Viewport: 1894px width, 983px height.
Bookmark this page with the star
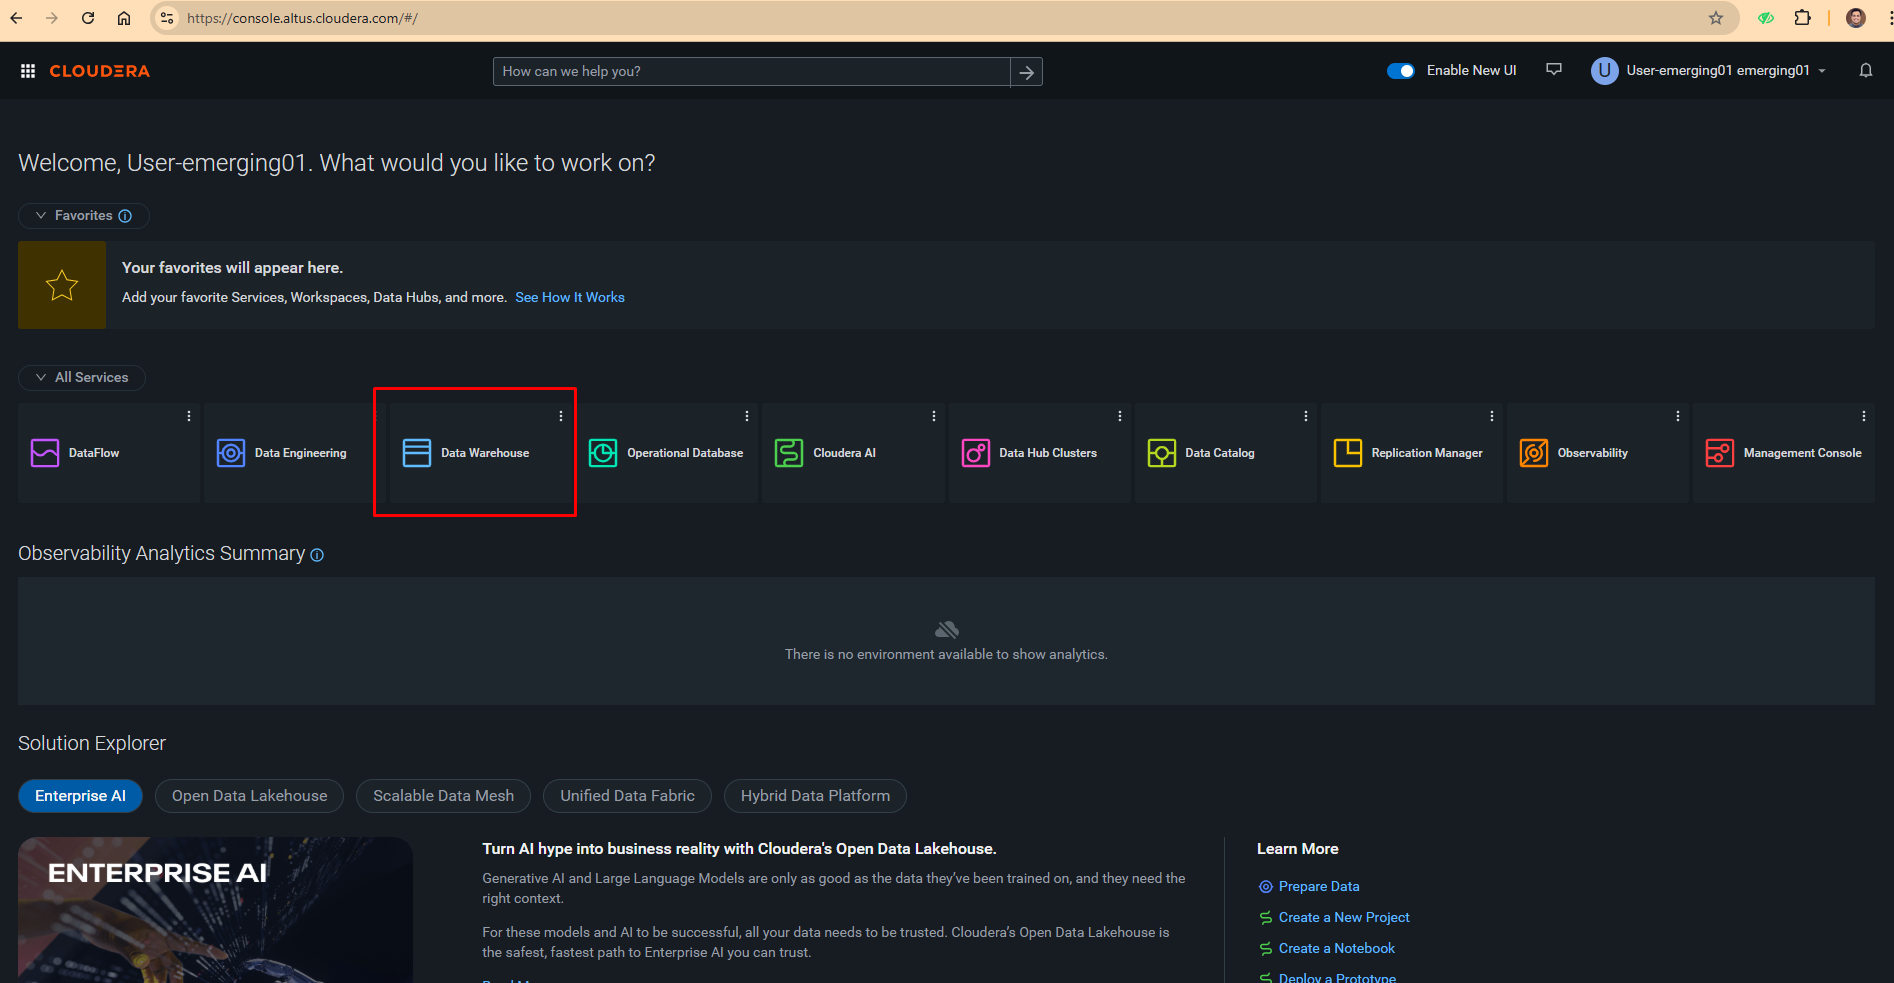pos(1716,18)
